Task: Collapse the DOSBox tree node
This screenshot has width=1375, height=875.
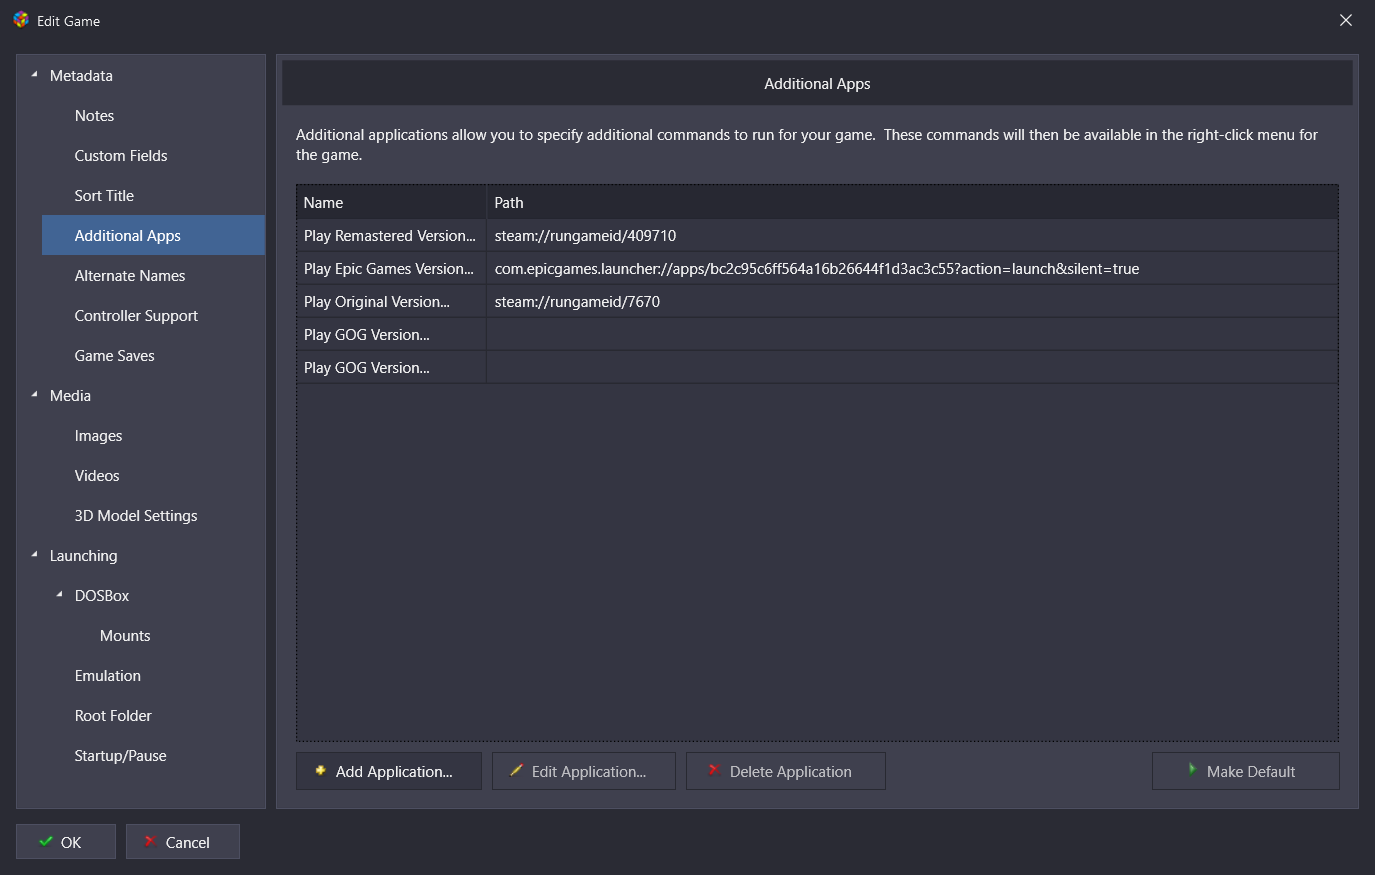Action: pyautogui.click(x=60, y=595)
